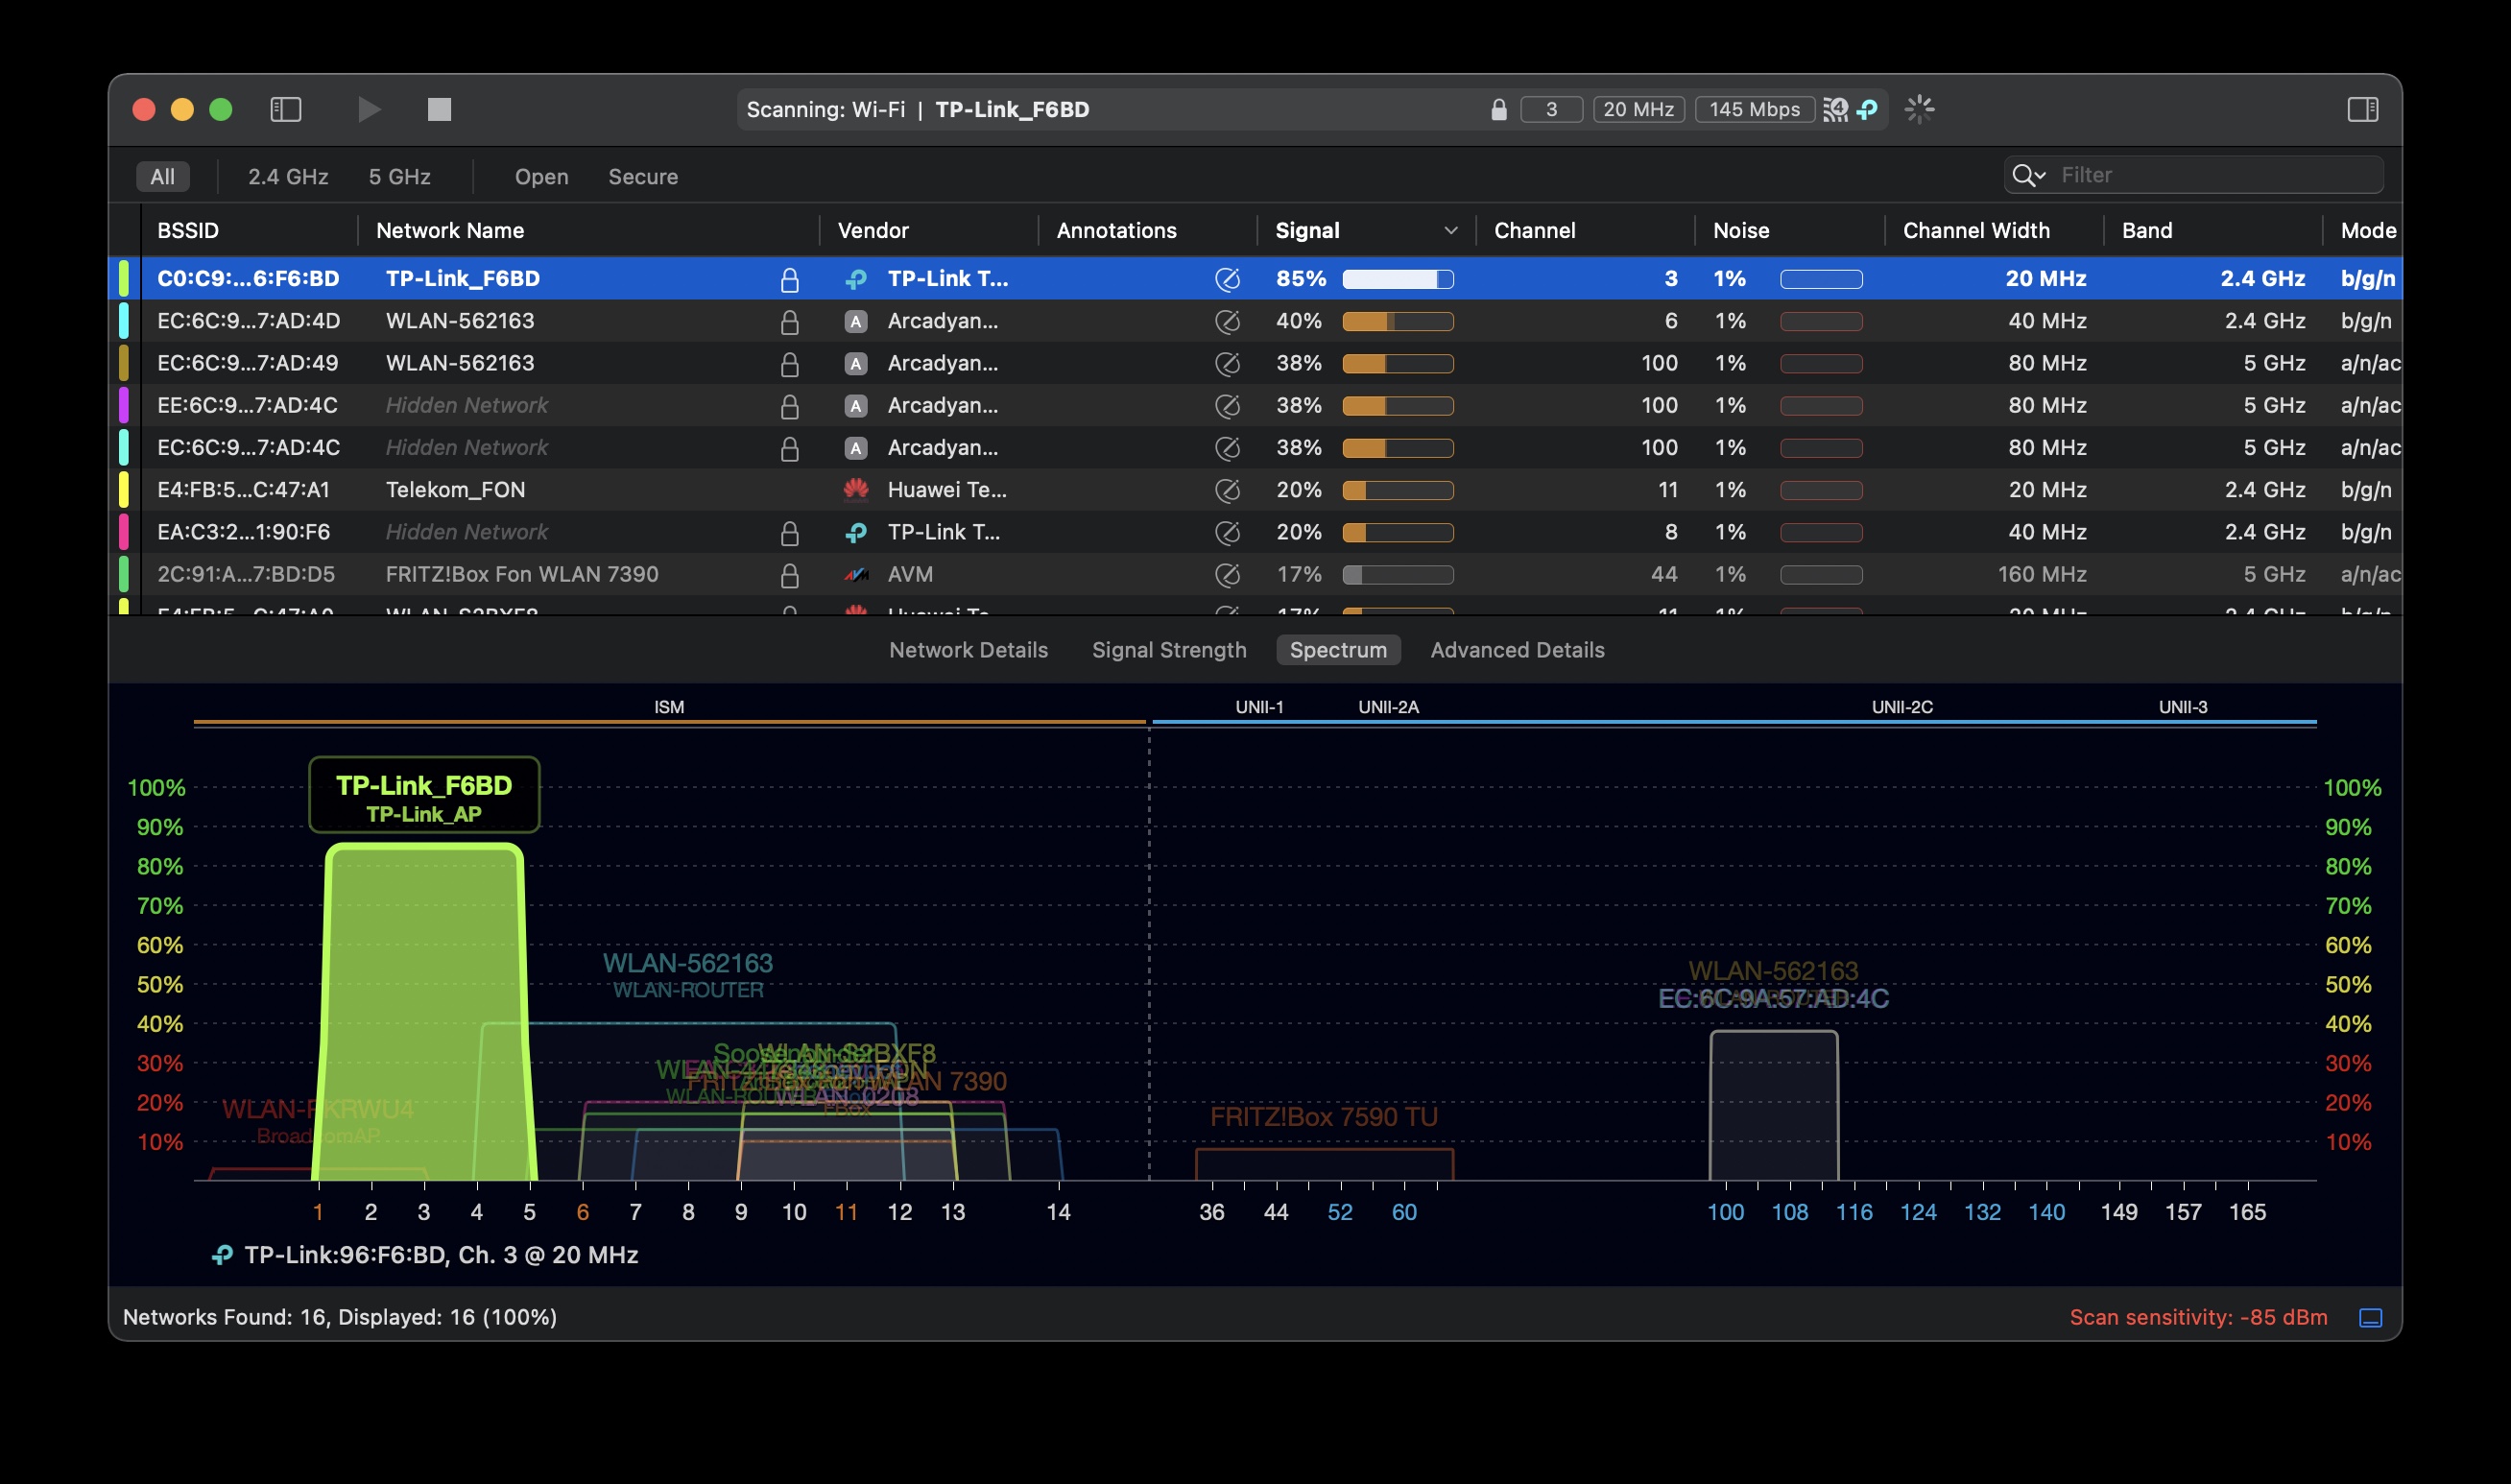Click the 145 Mbps badge in toolbar
Image resolution: width=2511 pixels, height=1484 pixels.
point(1754,109)
